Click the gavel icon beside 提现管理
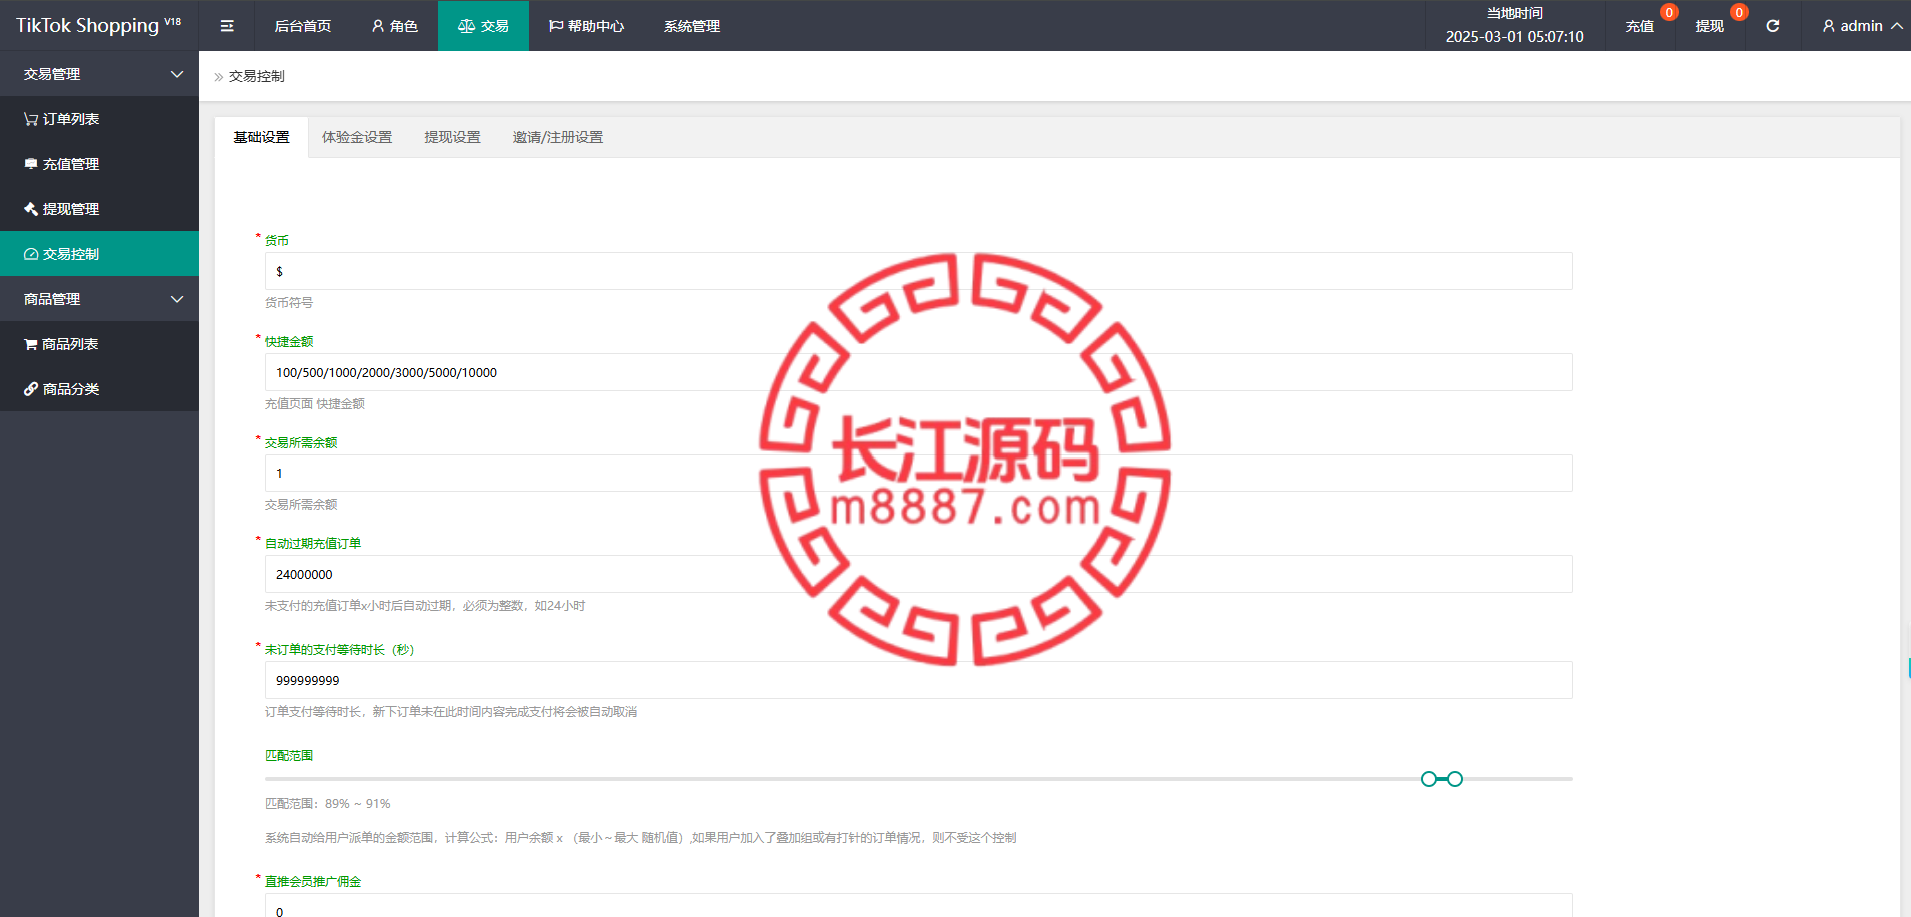The height and width of the screenshot is (917, 1911). (x=31, y=209)
